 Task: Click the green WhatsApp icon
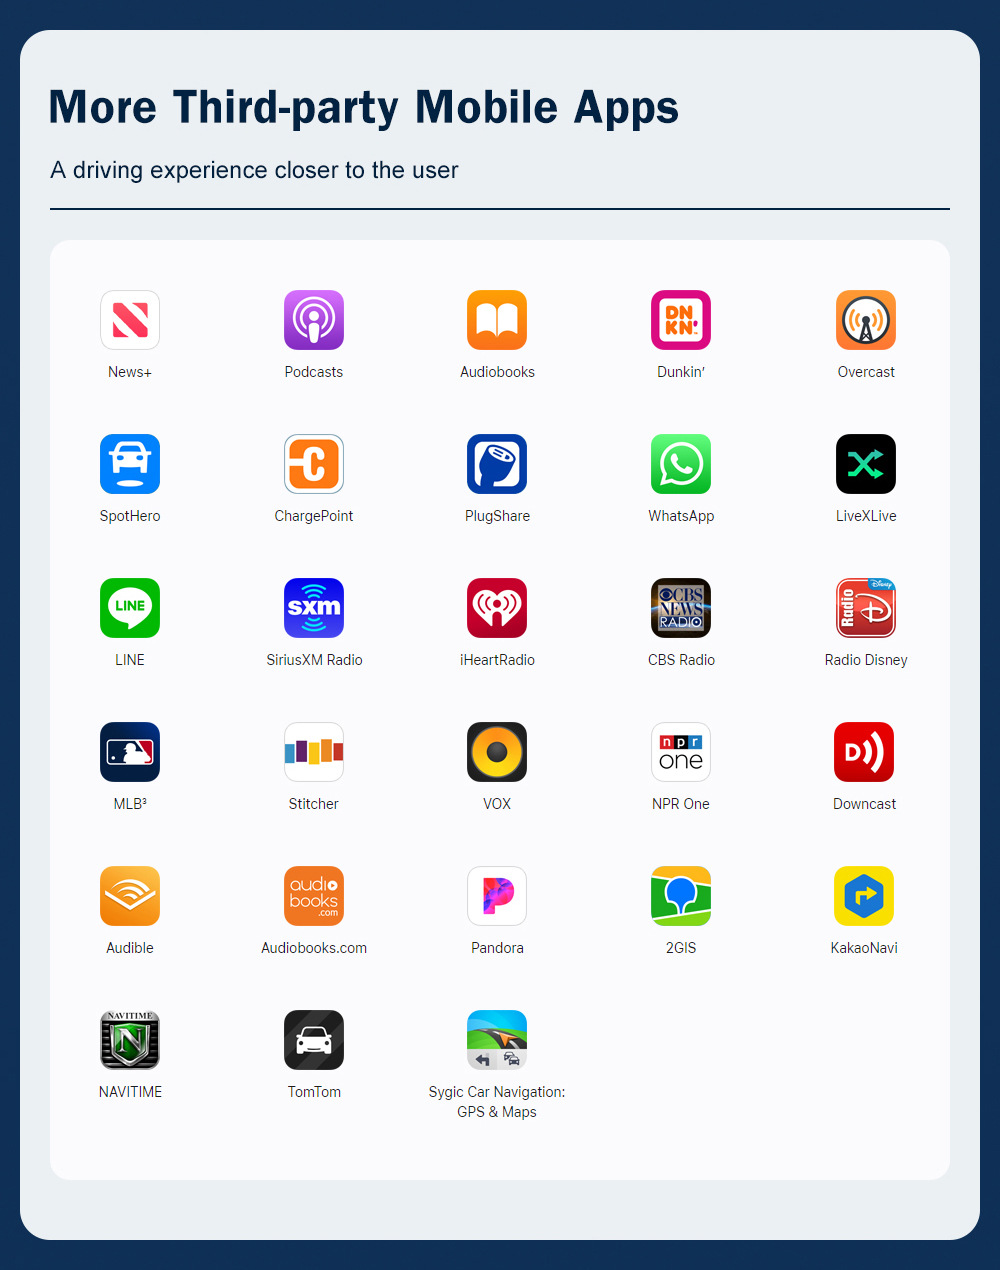point(681,464)
